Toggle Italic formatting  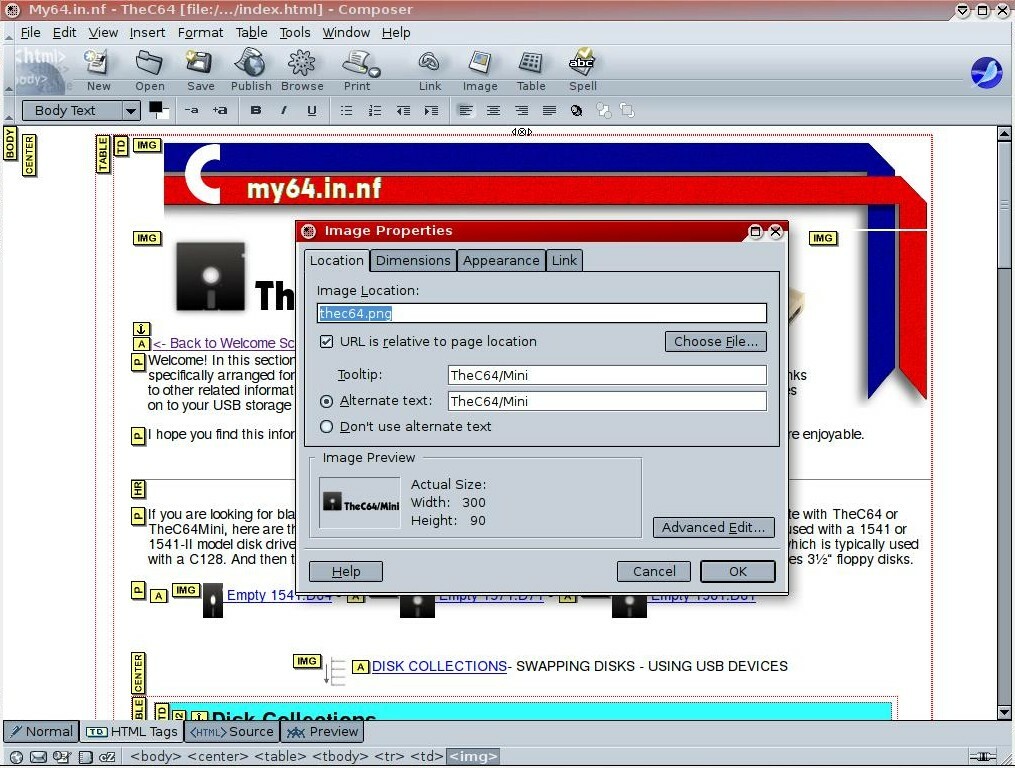coord(284,110)
